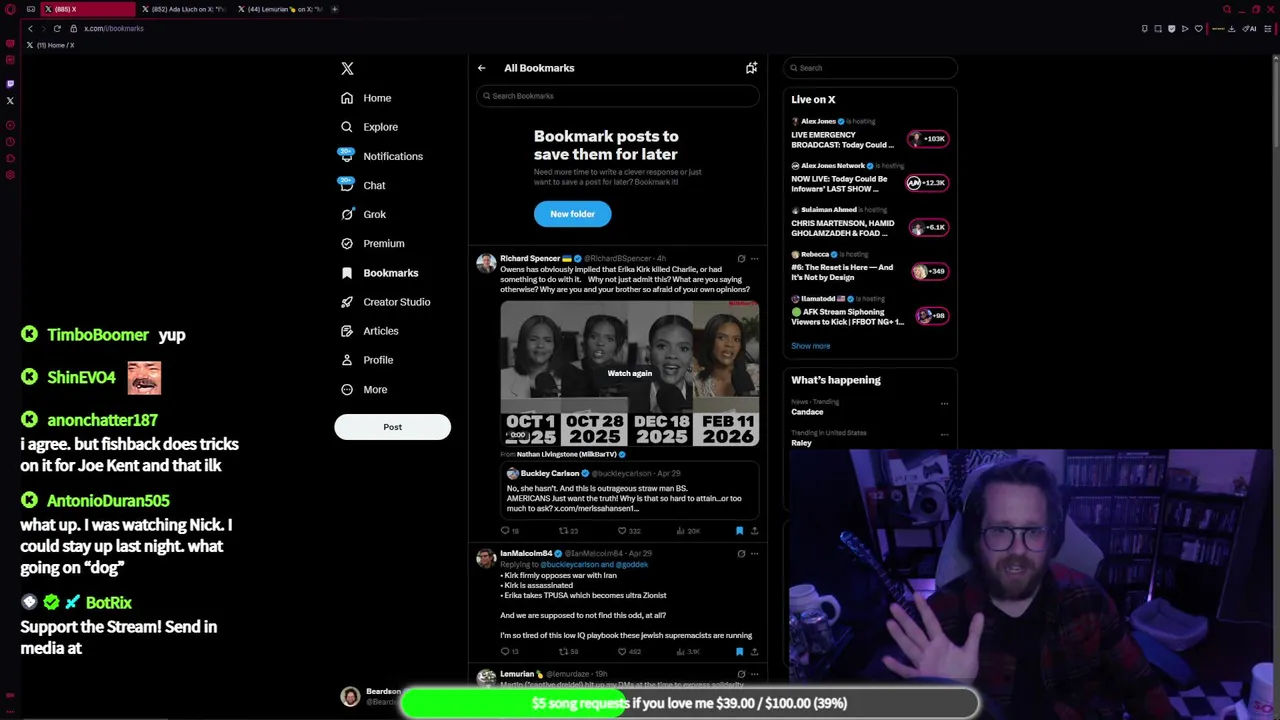Open Alex Jones emergency broadcast listing
Screen dimensions: 1280x720
[870, 134]
